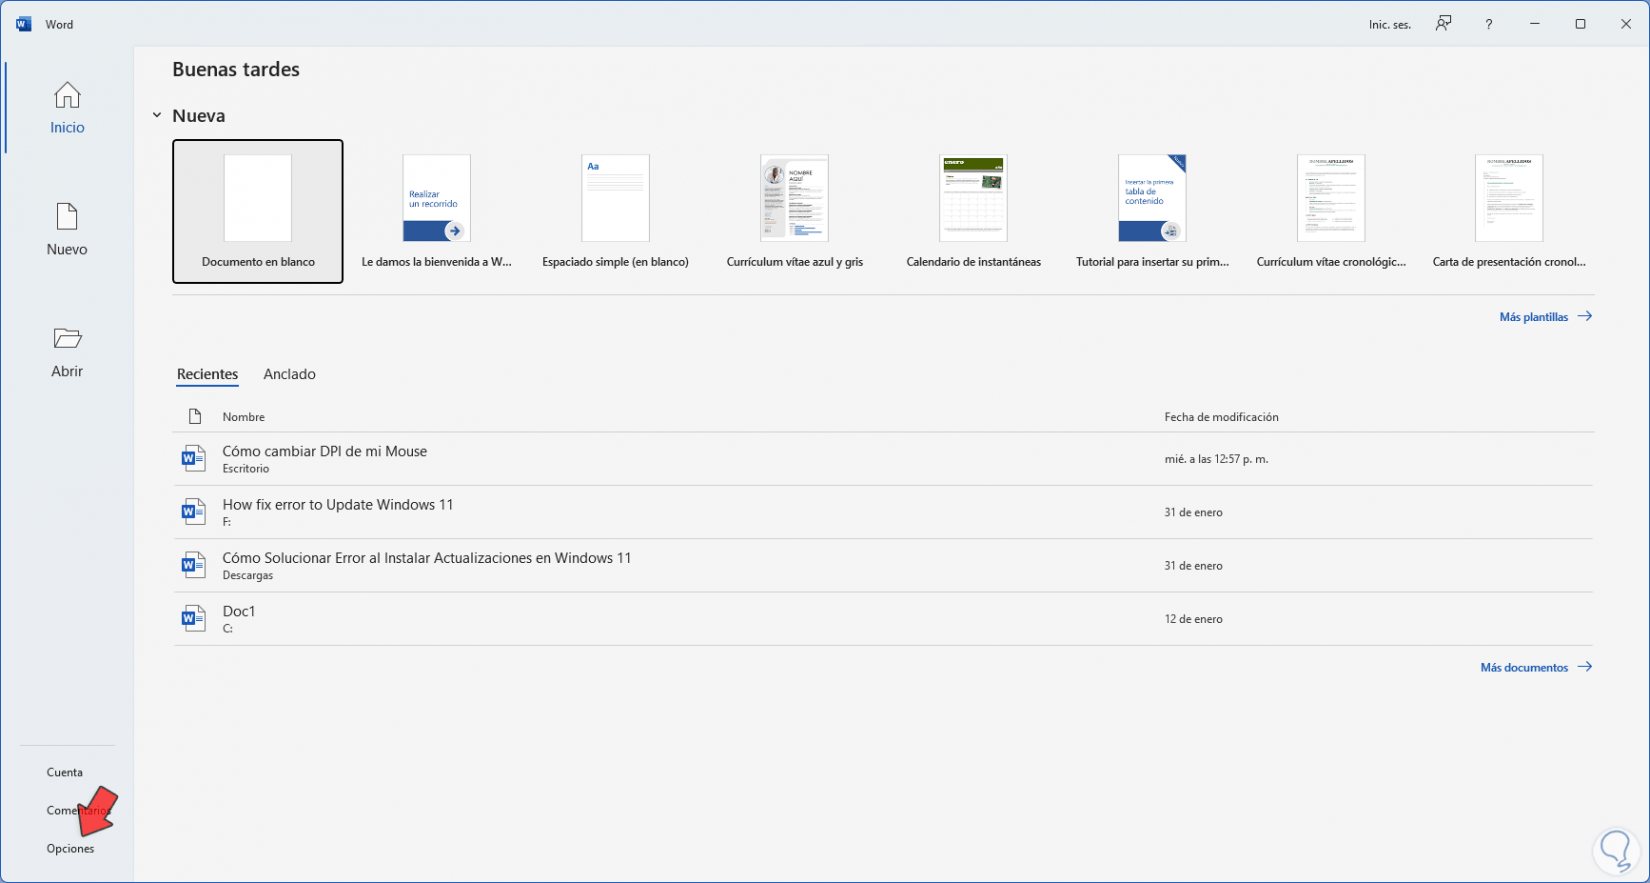Click Word file icon for Cómo Solucionar Error
The width and height of the screenshot is (1650, 883).
[x=193, y=565]
